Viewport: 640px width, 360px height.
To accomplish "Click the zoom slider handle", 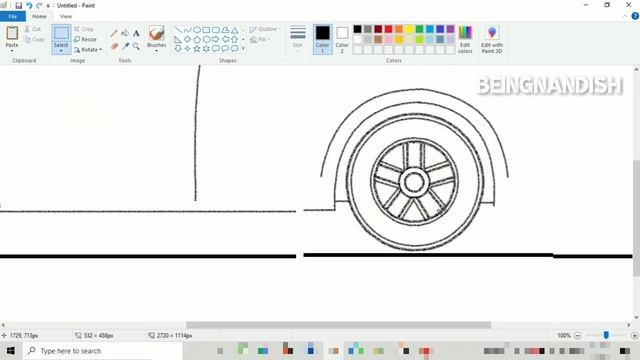I will point(606,335).
